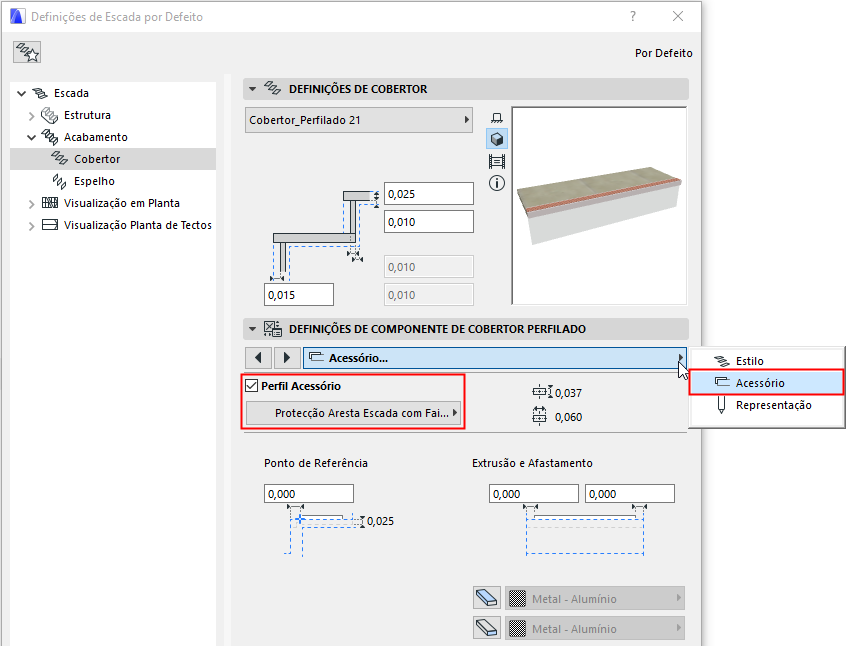
Task: Select Visualização Planta de Tectos label
Action: (x=138, y=225)
